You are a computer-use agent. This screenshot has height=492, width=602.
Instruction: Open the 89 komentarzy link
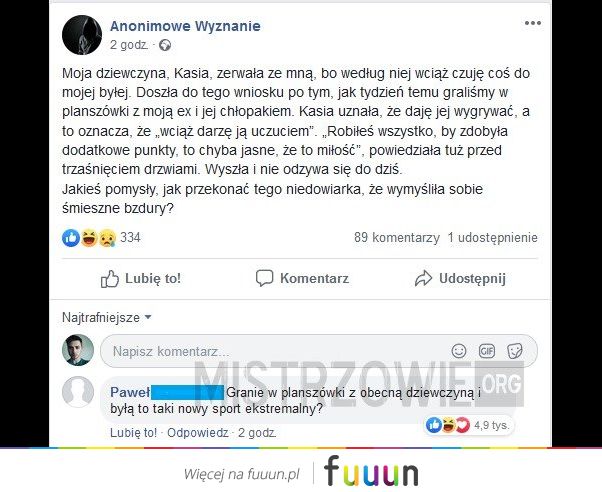397,237
